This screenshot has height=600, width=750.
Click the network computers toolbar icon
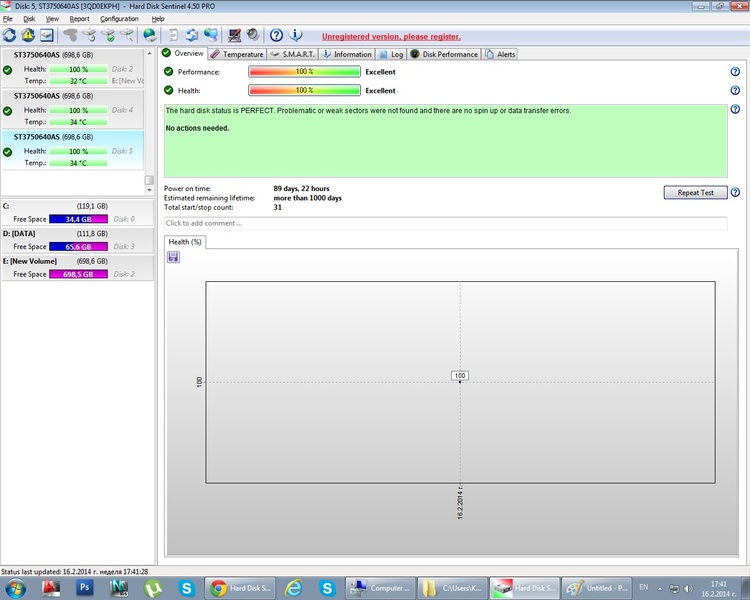point(210,35)
